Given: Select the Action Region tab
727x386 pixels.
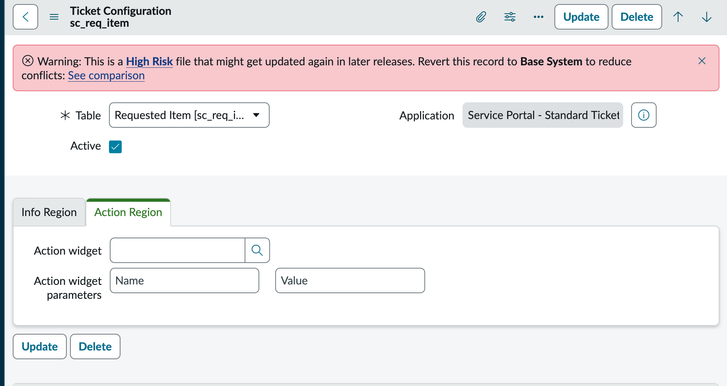Looking at the screenshot, I should point(128,212).
